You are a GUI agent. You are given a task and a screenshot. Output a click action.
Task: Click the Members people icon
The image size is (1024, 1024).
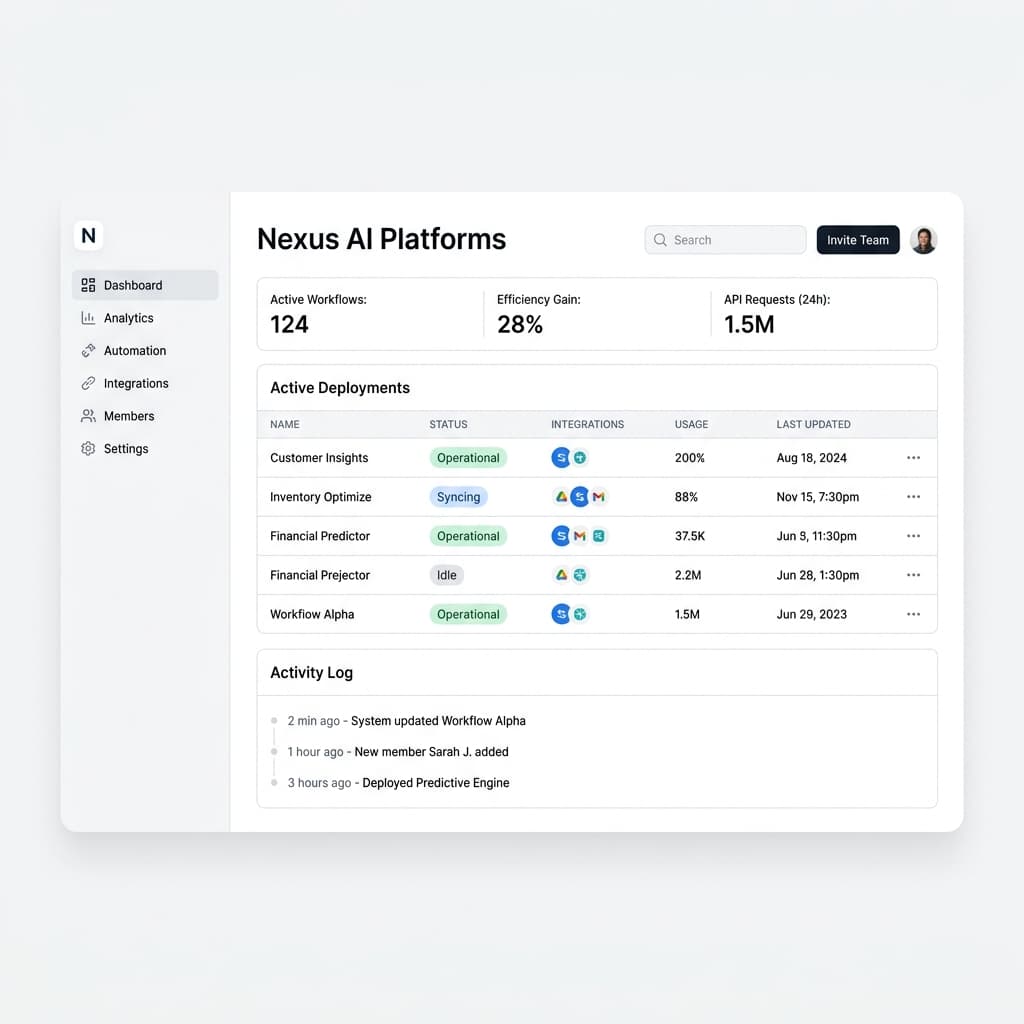88,416
